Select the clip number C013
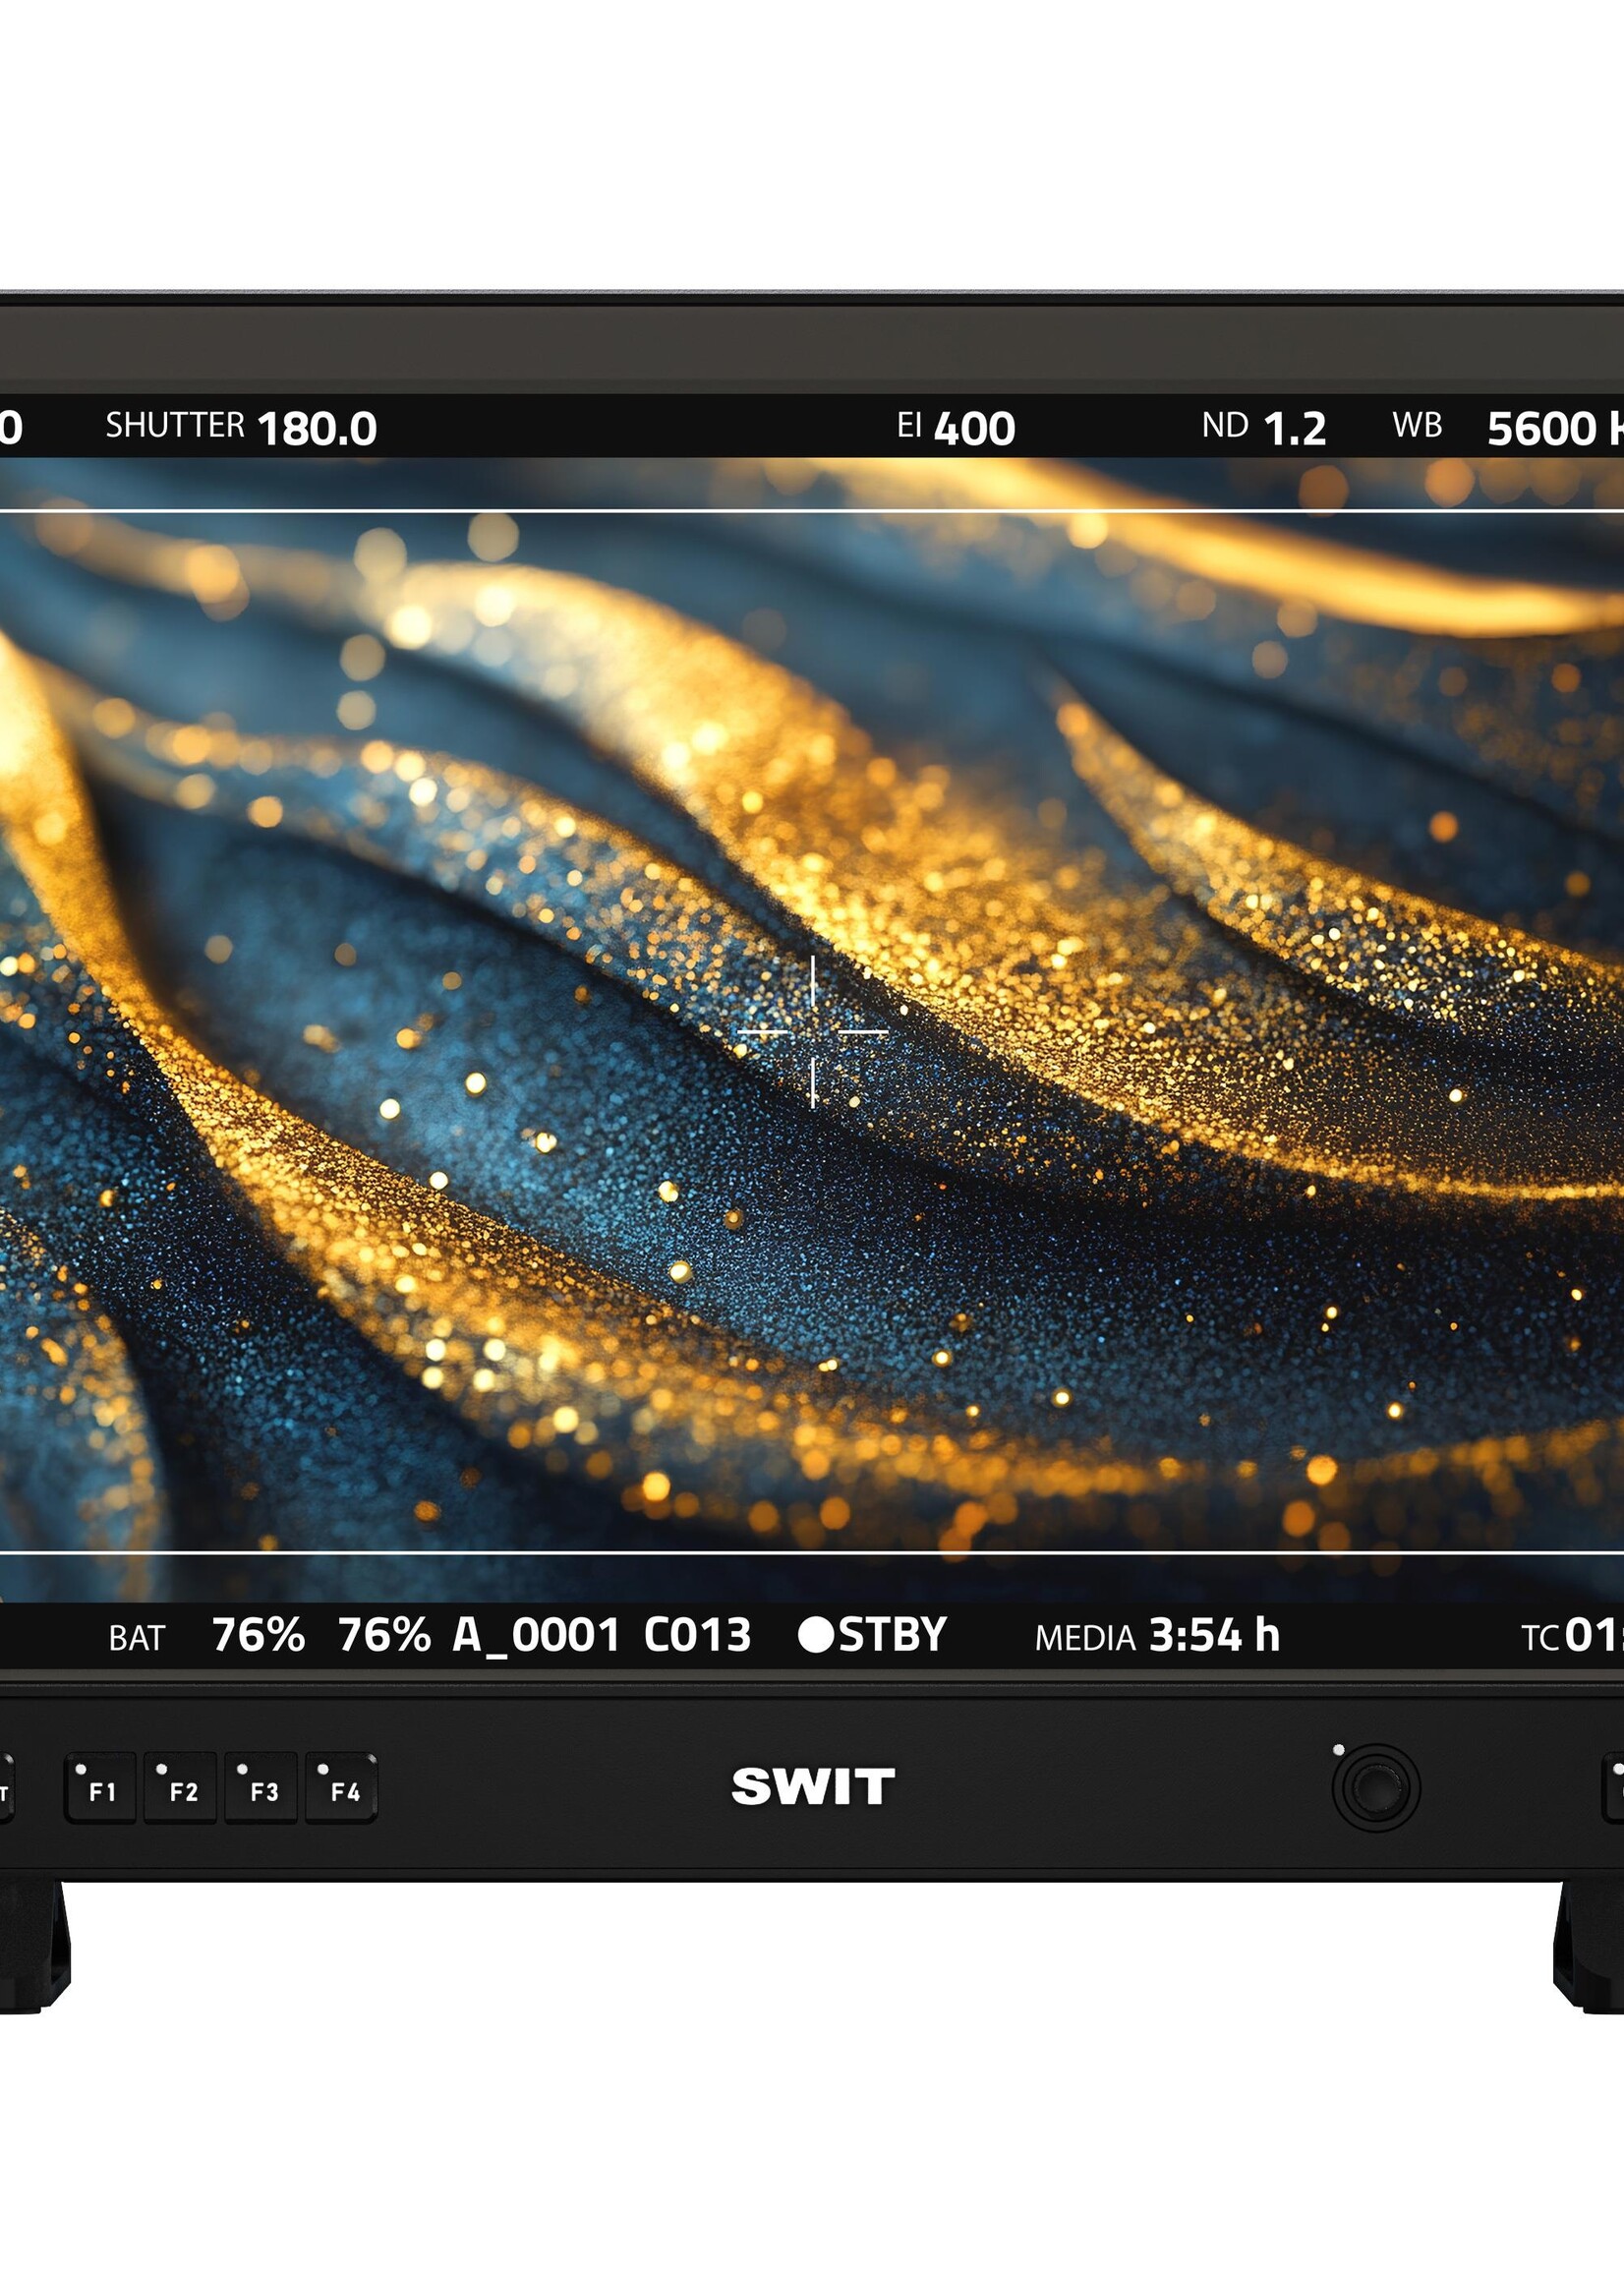The image size is (1624, 2274). pyautogui.click(x=697, y=1636)
